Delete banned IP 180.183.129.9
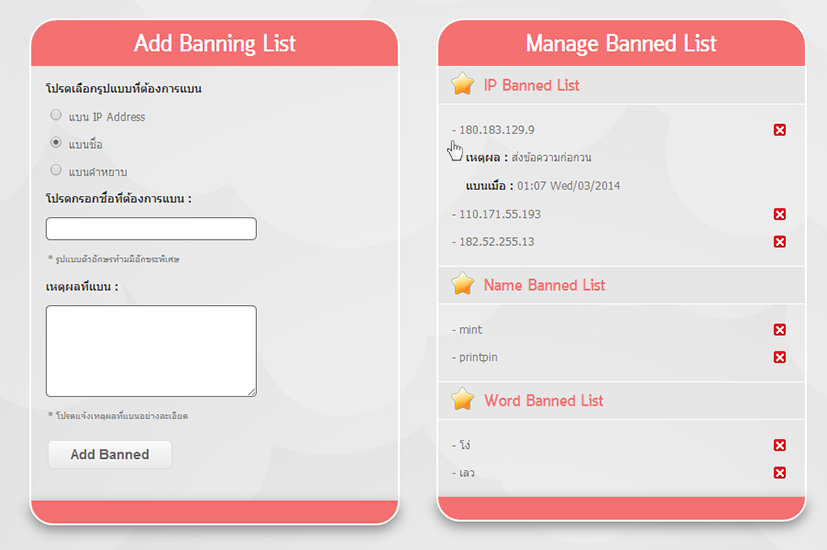This screenshot has width=827, height=550. (x=780, y=130)
